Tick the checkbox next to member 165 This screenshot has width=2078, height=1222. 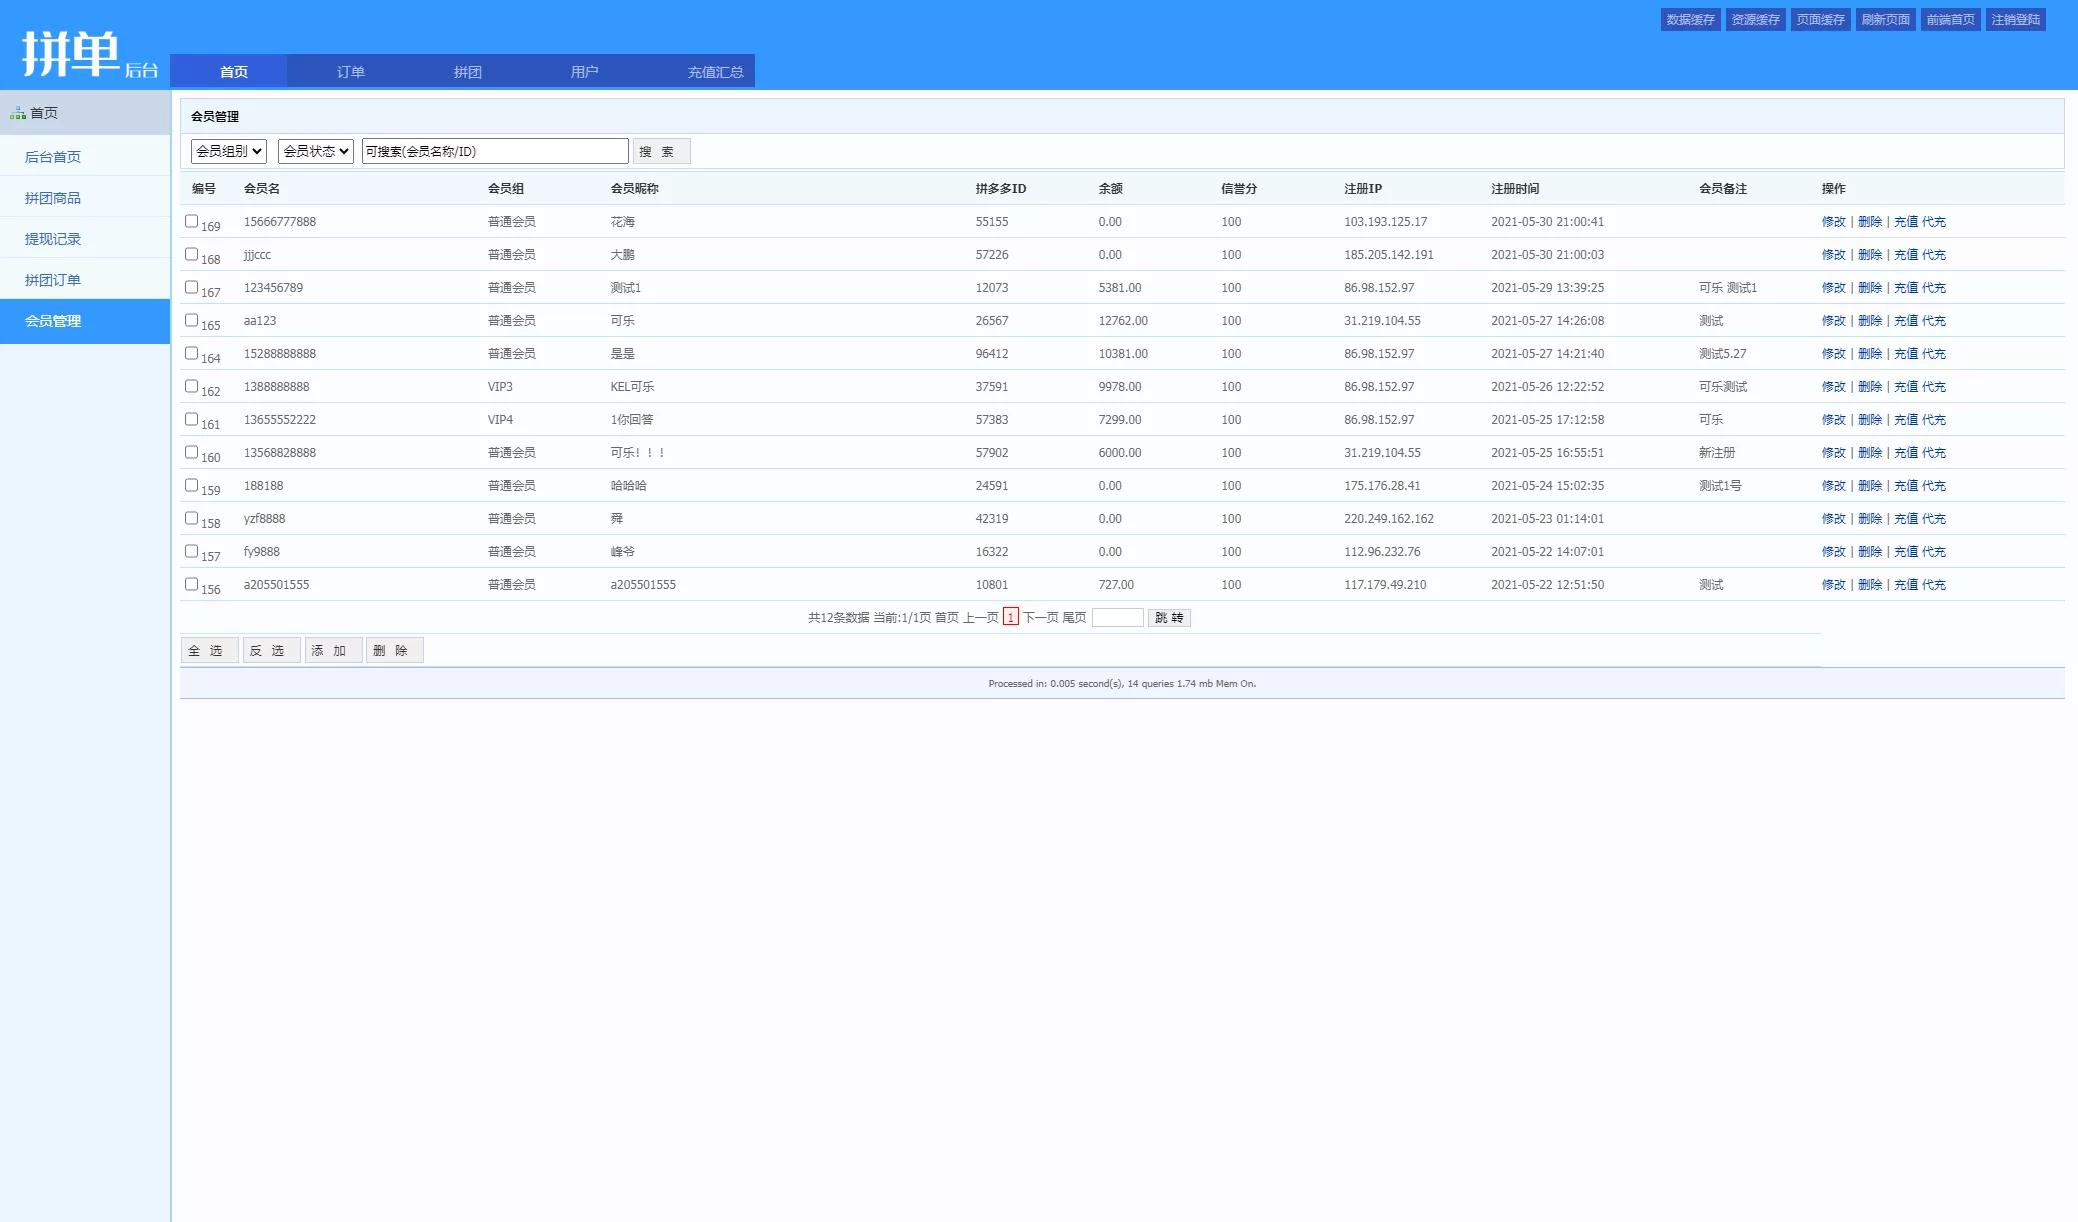coord(191,320)
